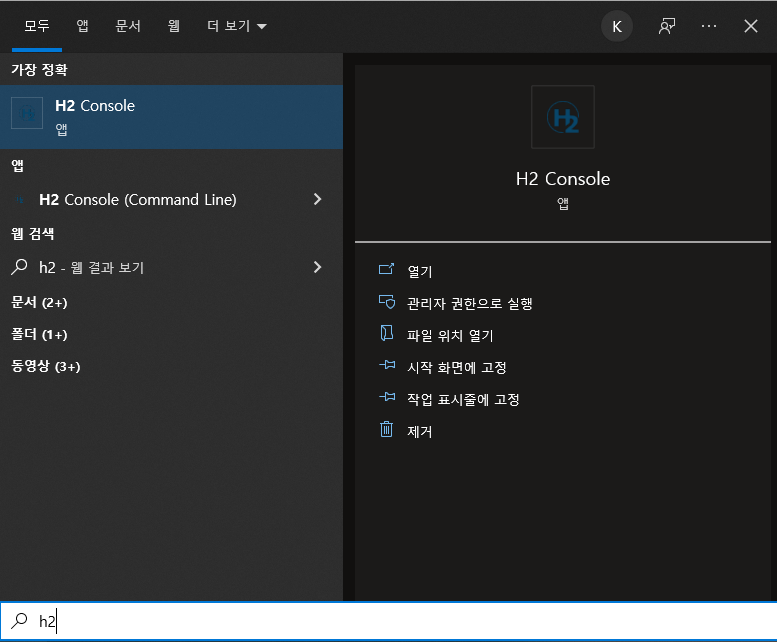Click the magnifier icon beside h2 web result
Screen dimensions: 777x642
(x=19, y=267)
